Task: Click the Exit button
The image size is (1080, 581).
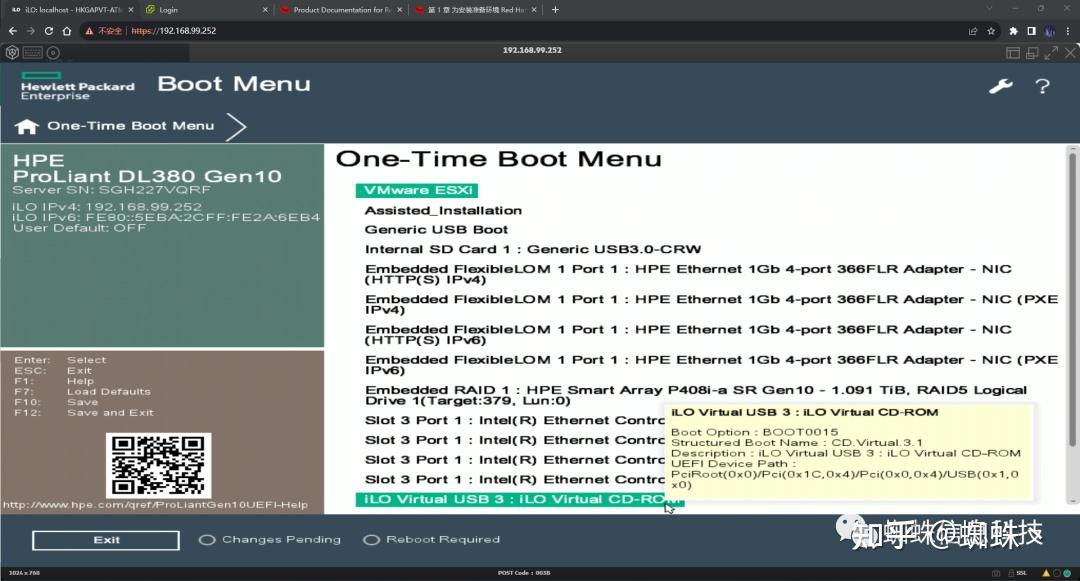Action: tap(104, 539)
